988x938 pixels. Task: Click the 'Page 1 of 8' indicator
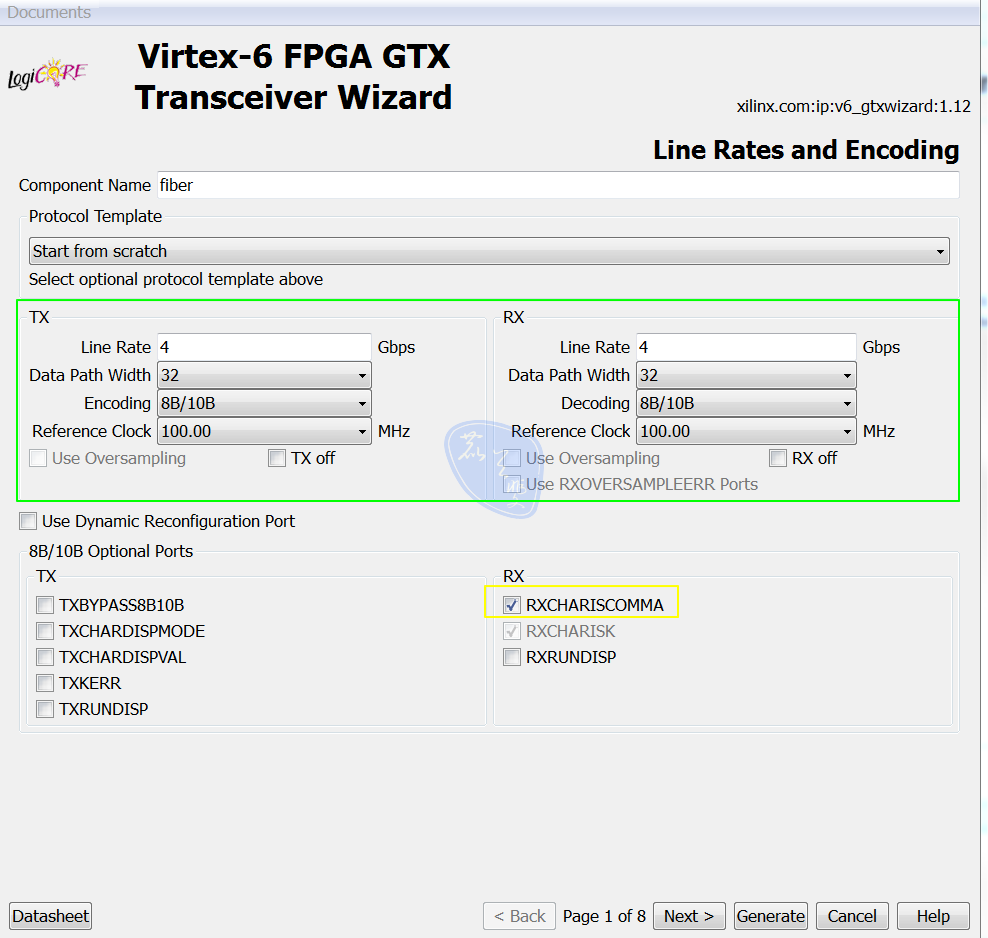[x=604, y=916]
